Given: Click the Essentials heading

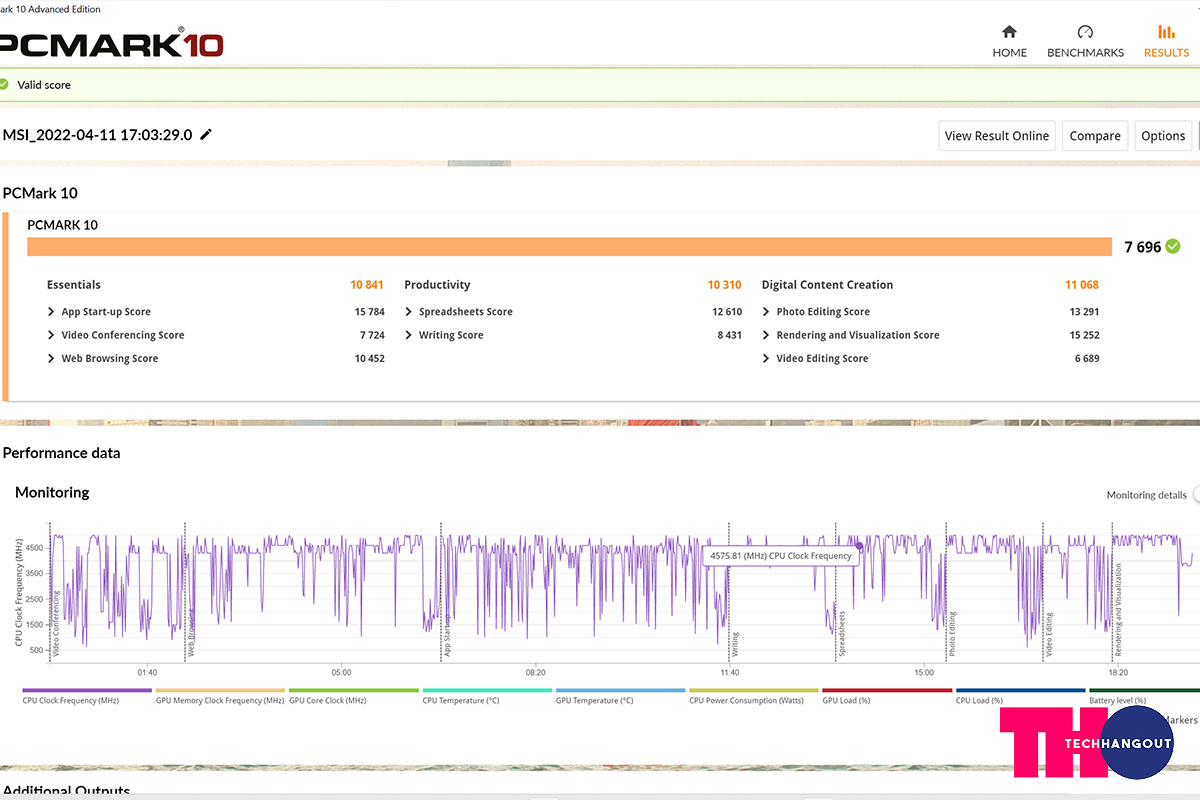Looking at the screenshot, I should [x=74, y=285].
